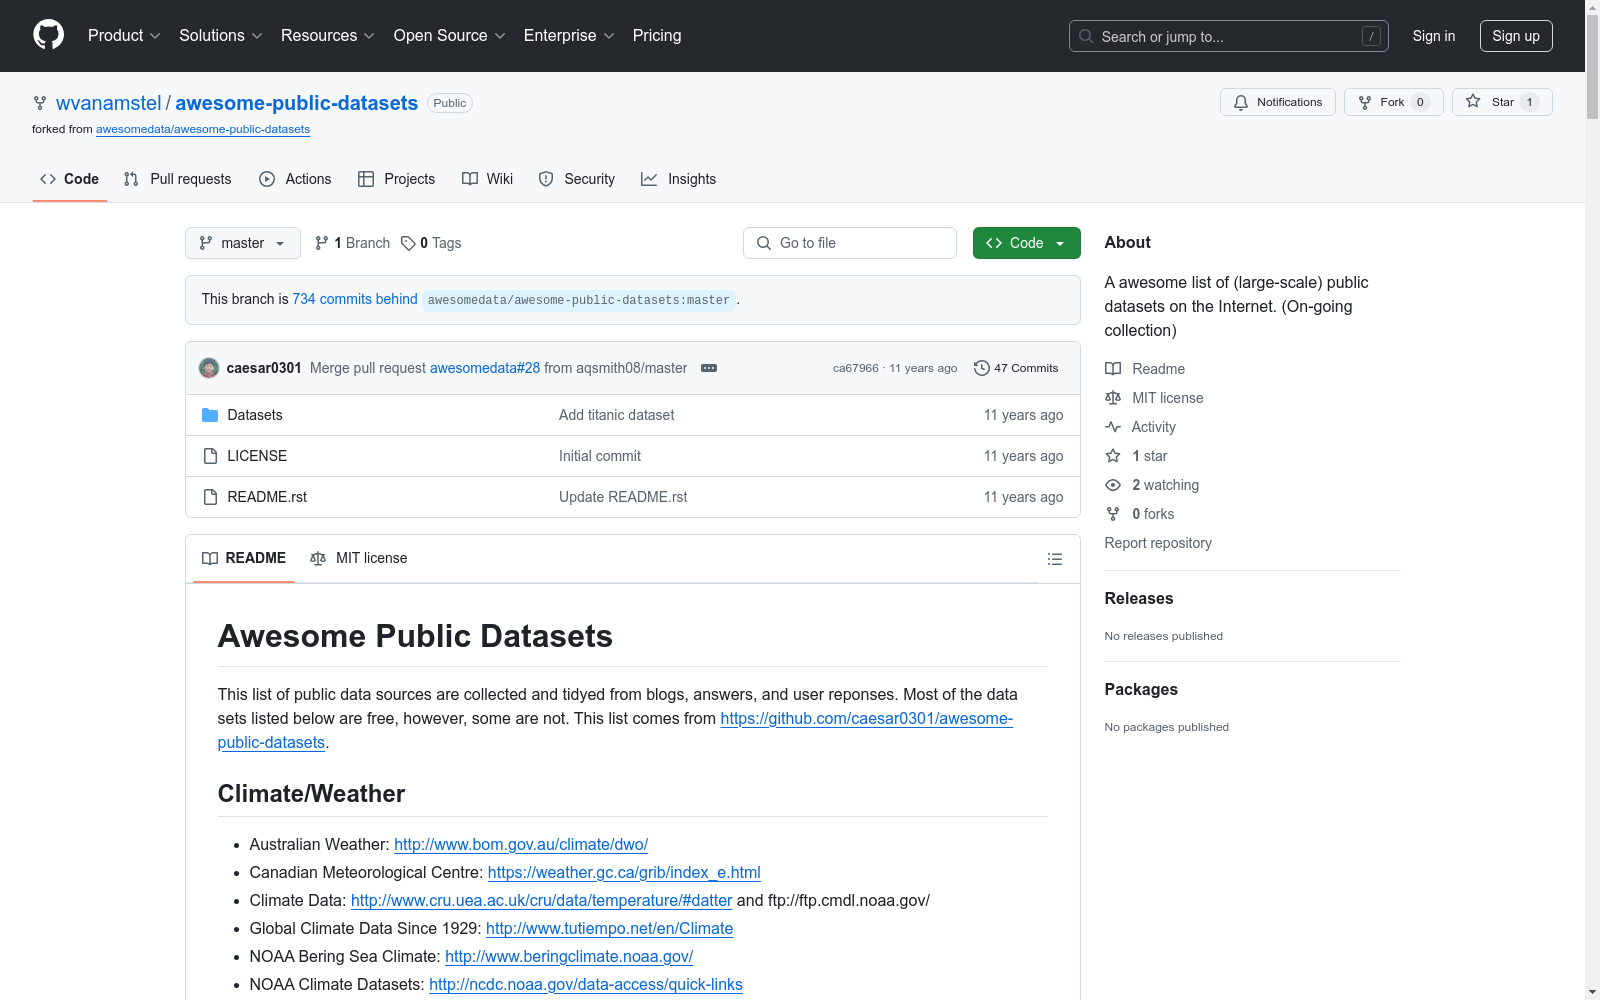Open the Update README.rst commit
Viewport: 1600px width, 1000px height.
(x=623, y=497)
